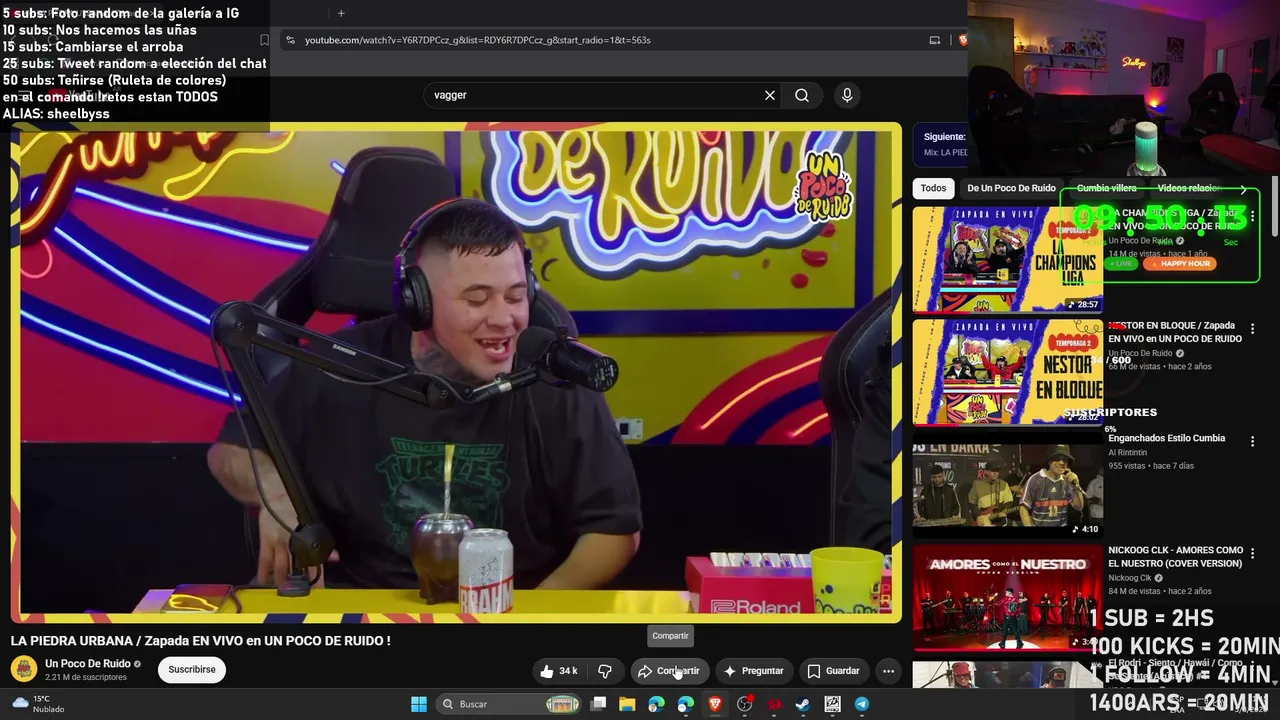Screen dimensions: 1280x720
Task: Open Telegram from the taskbar
Action: click(861, 704)
